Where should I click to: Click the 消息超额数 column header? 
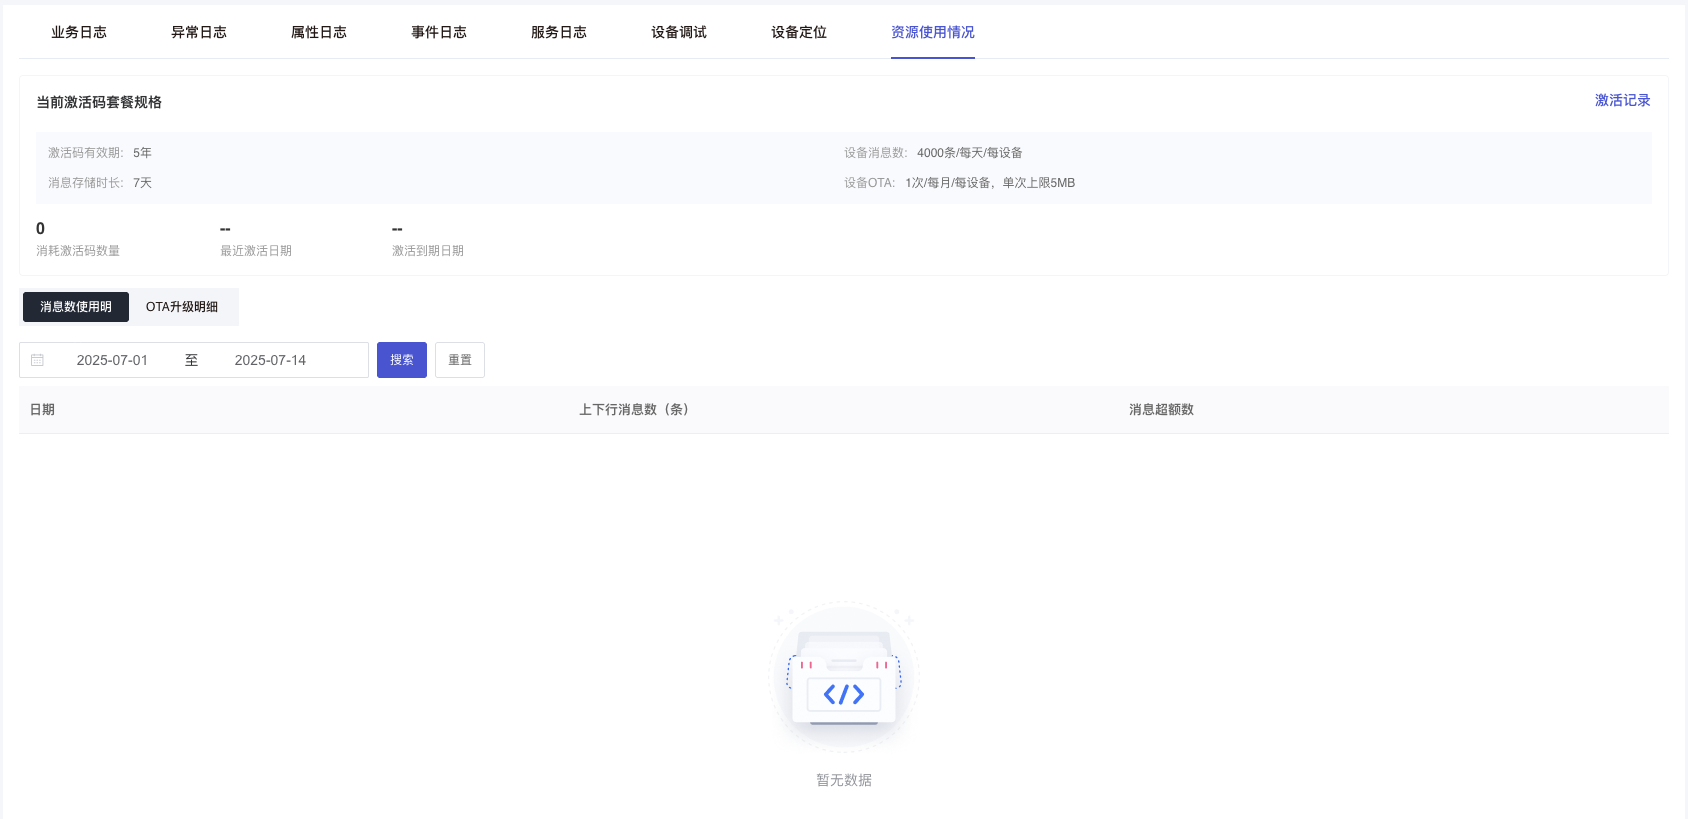click(1161, 410)
